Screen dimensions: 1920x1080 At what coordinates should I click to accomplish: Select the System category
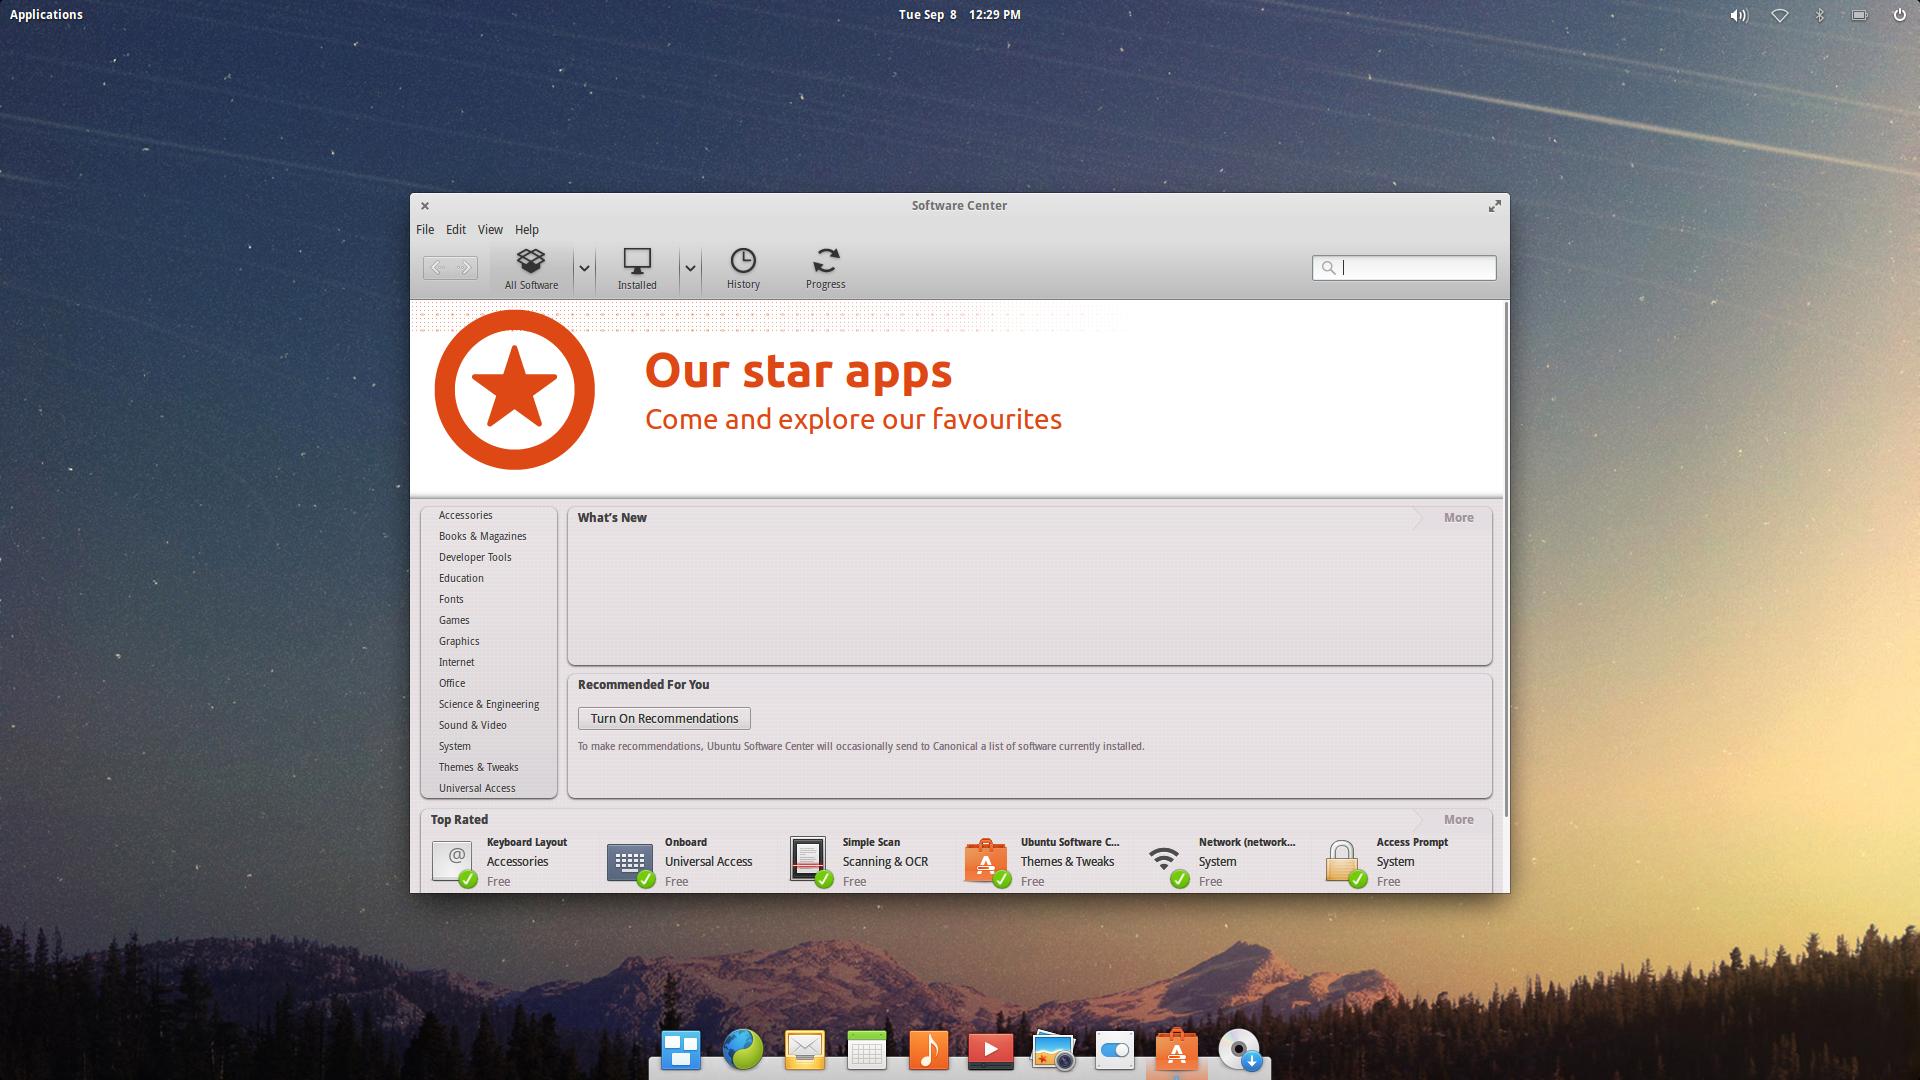(x=454, y=746)
